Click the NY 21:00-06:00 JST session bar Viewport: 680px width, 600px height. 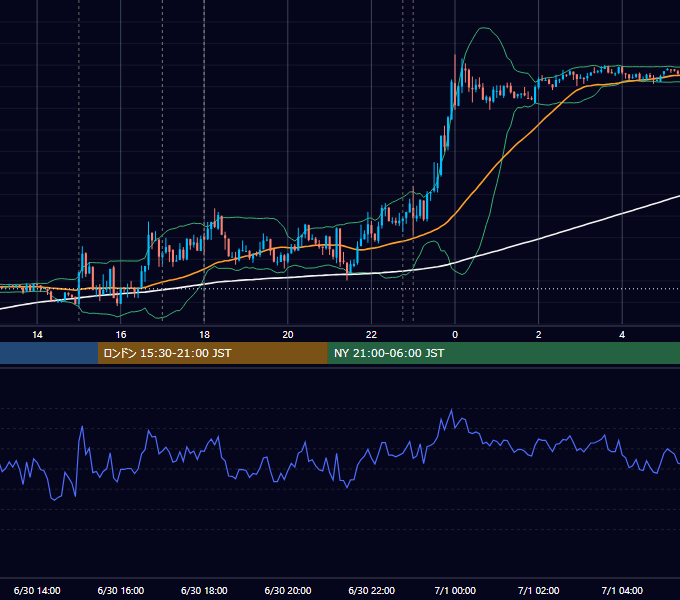point(503,353)
